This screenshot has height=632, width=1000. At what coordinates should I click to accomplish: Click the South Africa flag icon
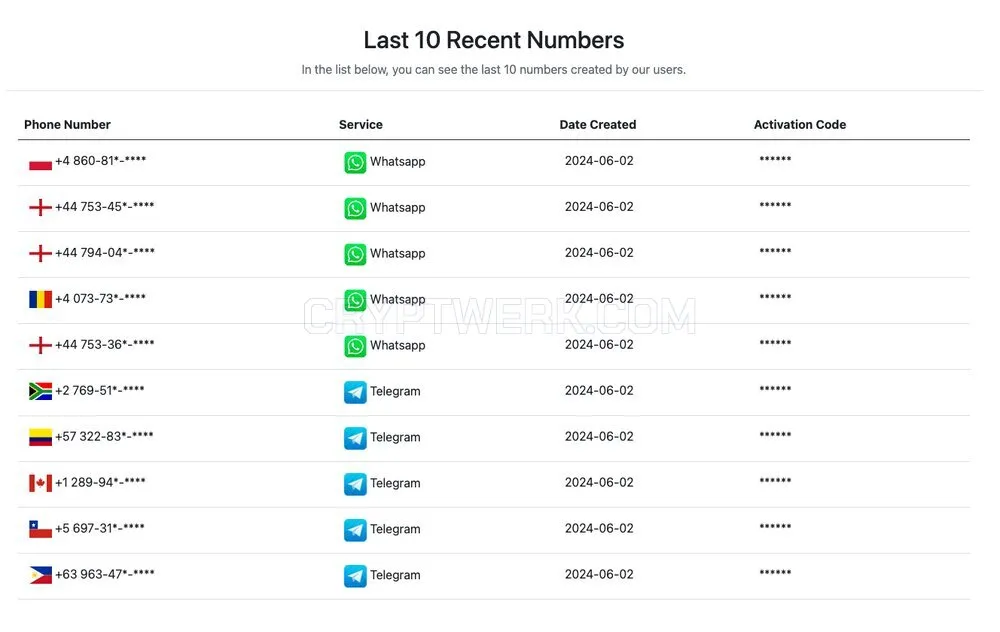tap(40, 391)
